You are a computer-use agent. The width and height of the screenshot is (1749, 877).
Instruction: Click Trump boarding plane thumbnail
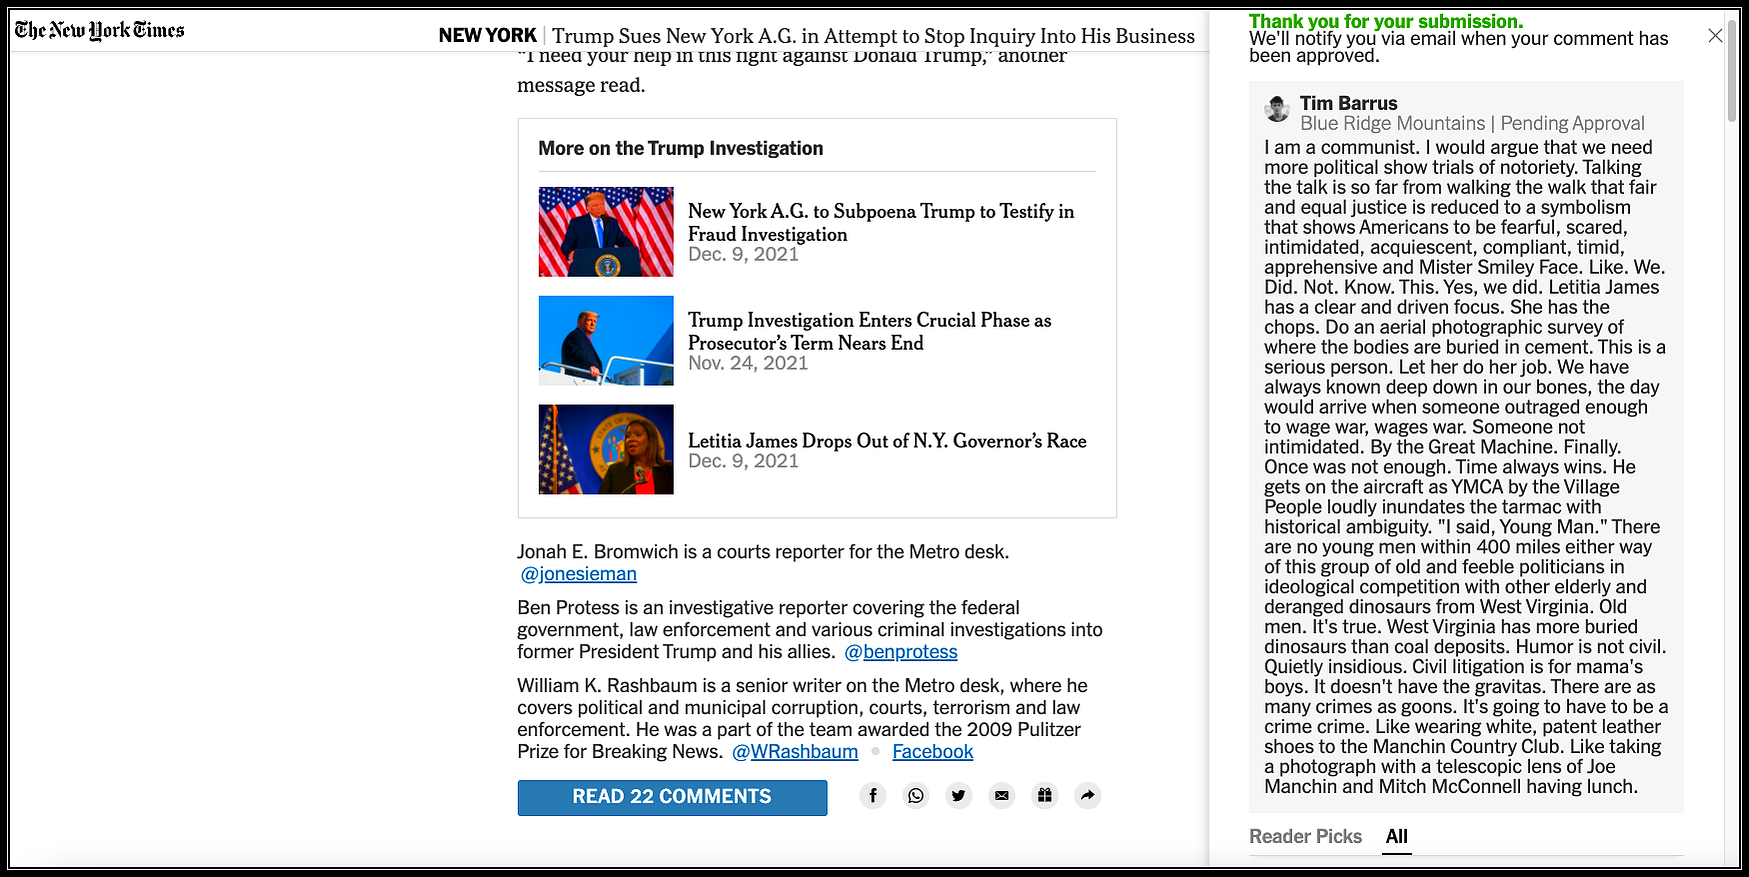point(606,341)
